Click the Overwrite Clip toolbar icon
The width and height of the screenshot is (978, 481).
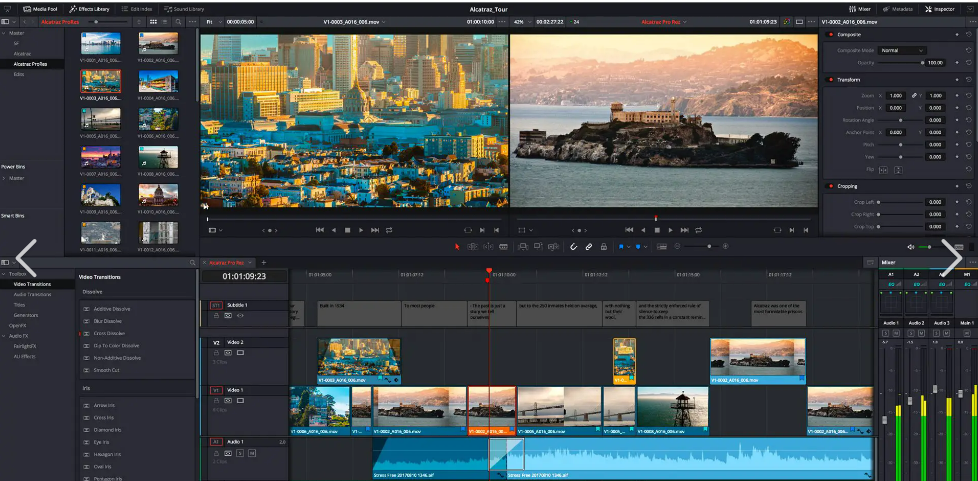click(538, 246)
